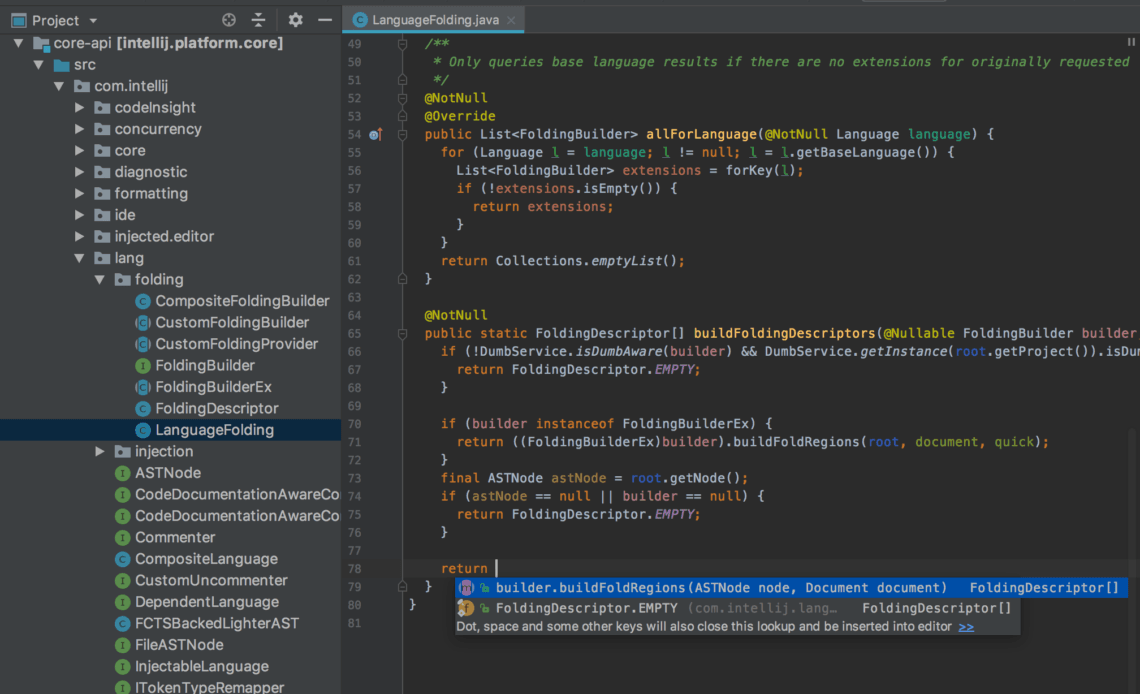1140x694 pixels.
Task: Open ASTNode interface in project tree
Action: coord(168,473)
